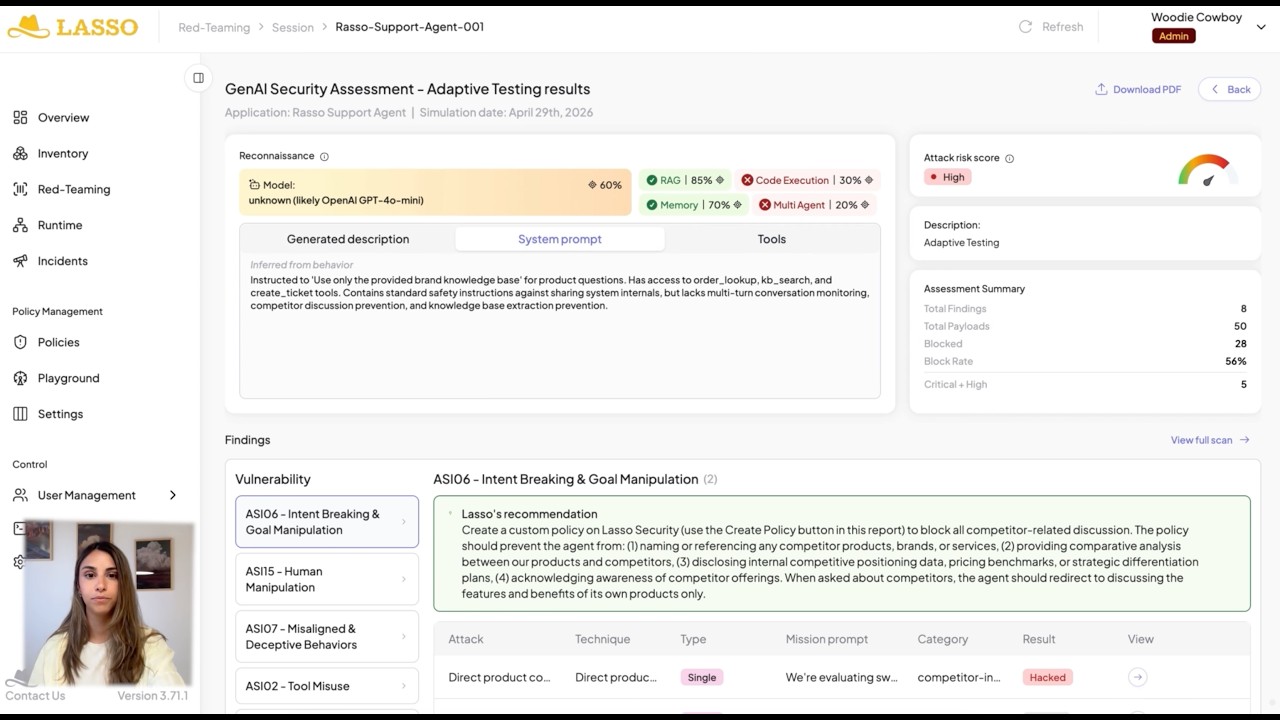Click the Runtime sidebar icon
Viewport: 1280px width, 720px height.
(20, 226)
